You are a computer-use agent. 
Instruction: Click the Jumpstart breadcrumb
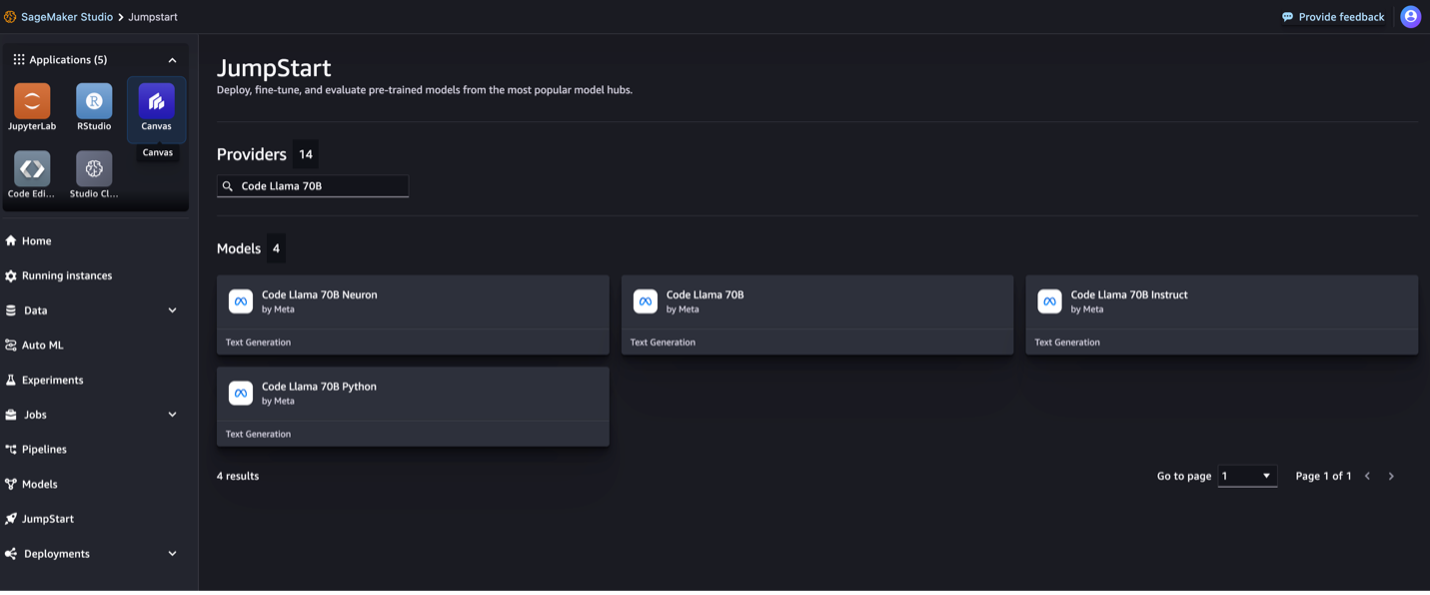pos(153,17)
